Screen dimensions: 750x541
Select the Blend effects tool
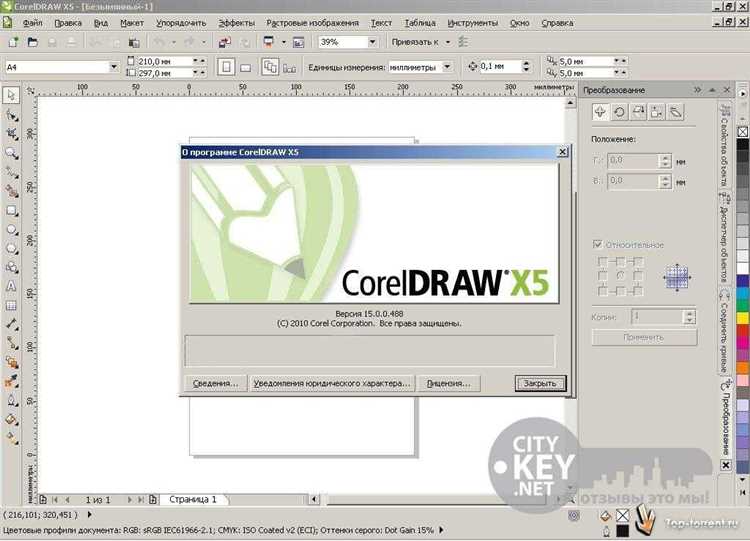(11, 362)
